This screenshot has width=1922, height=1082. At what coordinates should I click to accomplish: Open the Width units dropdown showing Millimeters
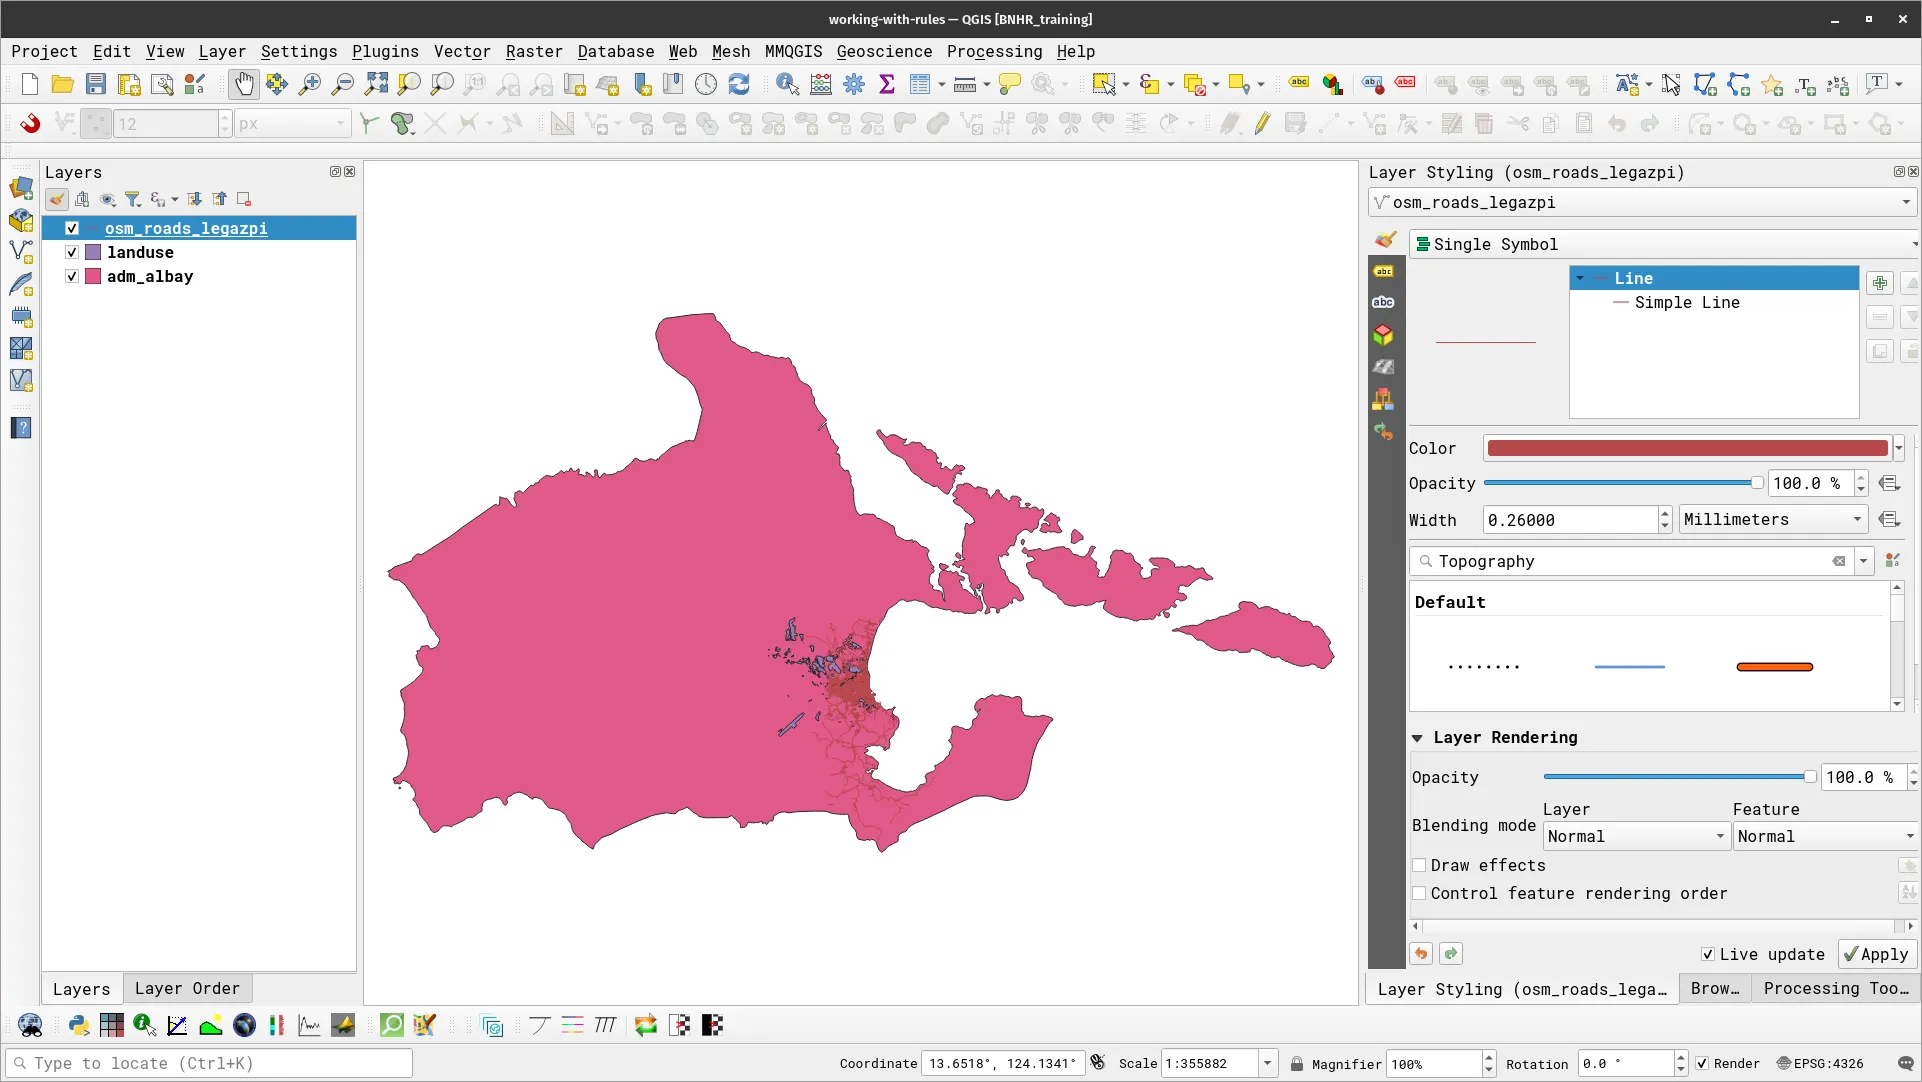point(1771,519)
